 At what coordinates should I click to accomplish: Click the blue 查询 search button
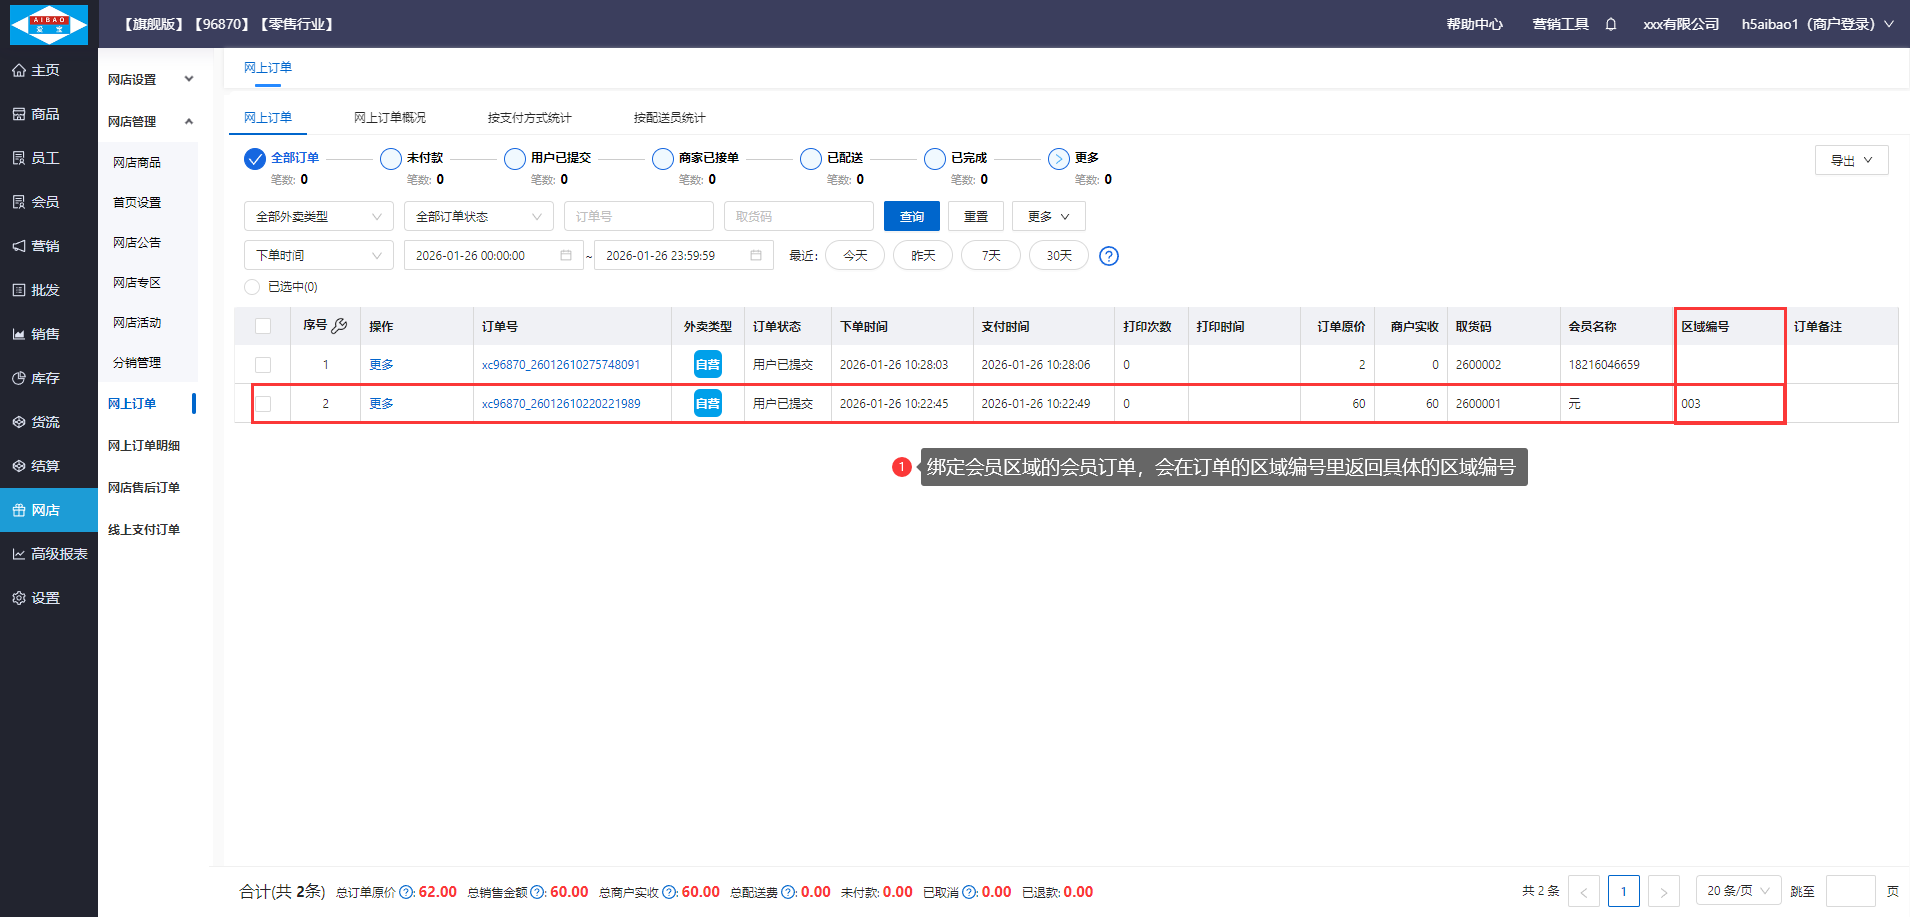click(911, 217)
